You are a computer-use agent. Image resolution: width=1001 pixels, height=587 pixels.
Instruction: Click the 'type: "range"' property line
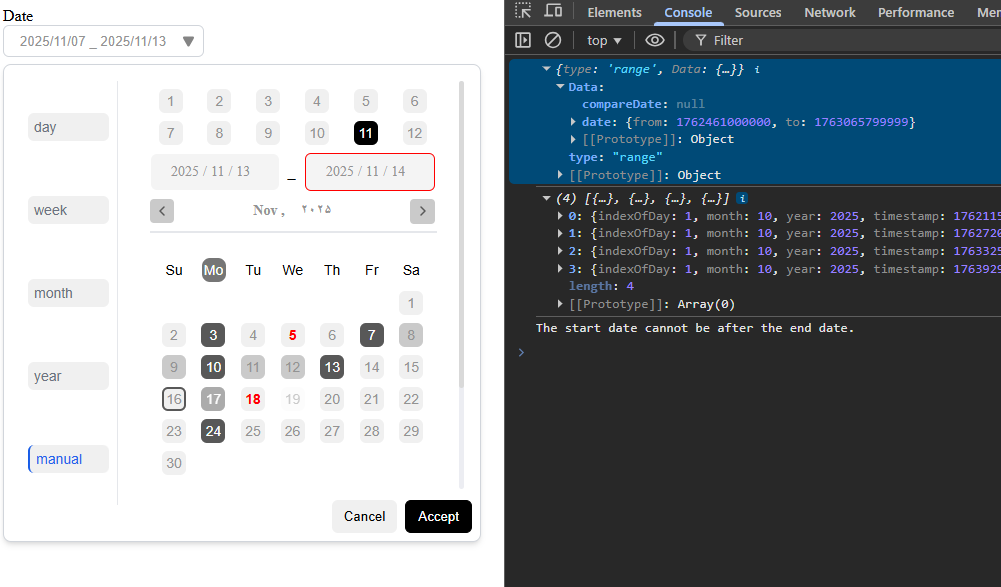(x=615, y=156)
